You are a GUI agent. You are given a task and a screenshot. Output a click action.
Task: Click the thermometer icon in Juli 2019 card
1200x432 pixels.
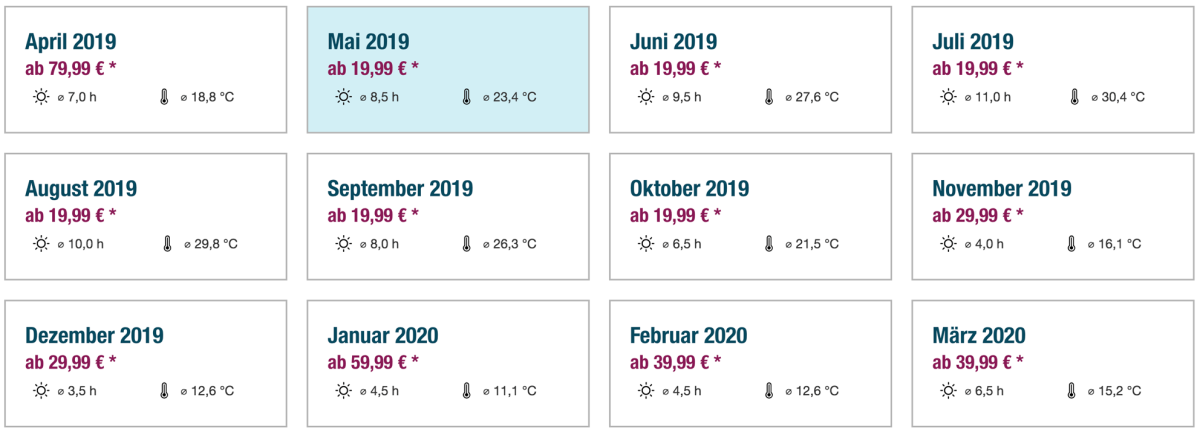click(1073, 97)
